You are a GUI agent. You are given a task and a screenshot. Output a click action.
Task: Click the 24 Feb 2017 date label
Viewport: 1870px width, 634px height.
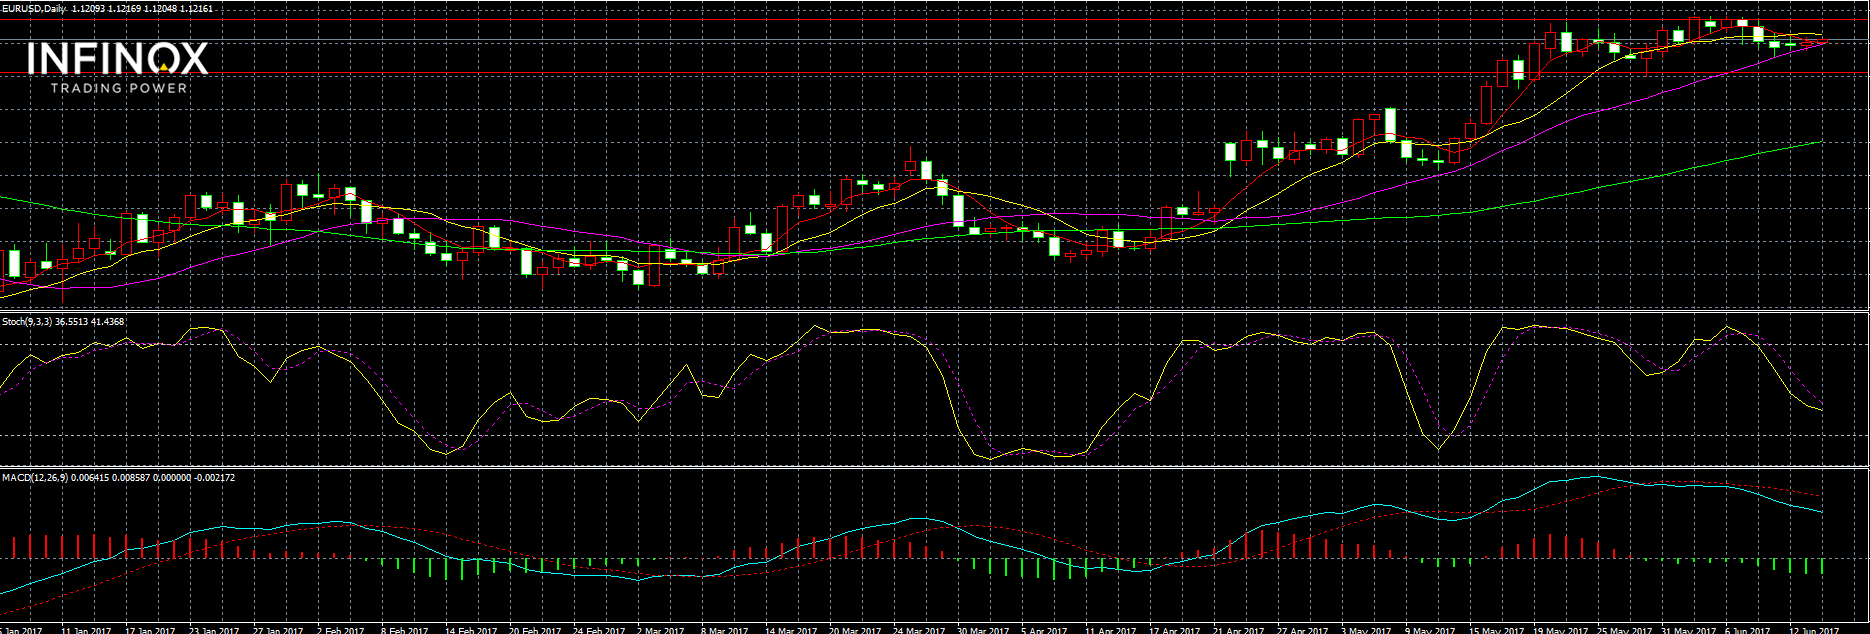pos(600,630)
